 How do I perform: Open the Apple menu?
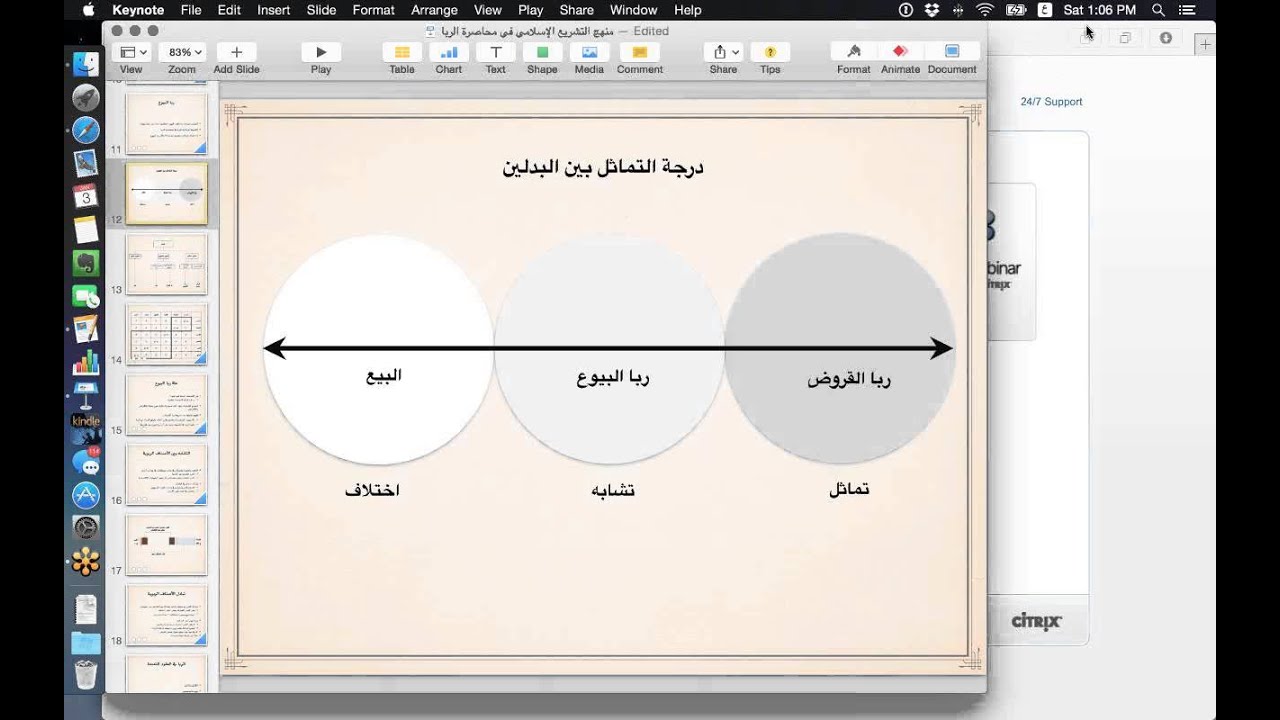[88, 10]
